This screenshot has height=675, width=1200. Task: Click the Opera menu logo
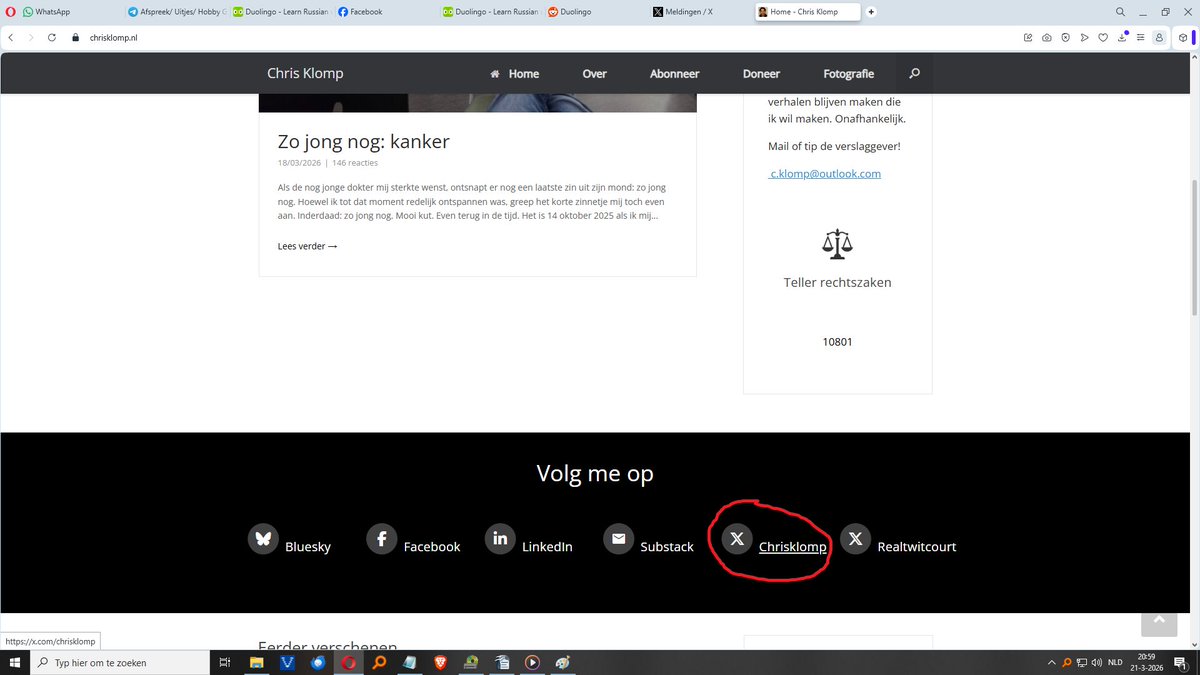tap(10, 12)
